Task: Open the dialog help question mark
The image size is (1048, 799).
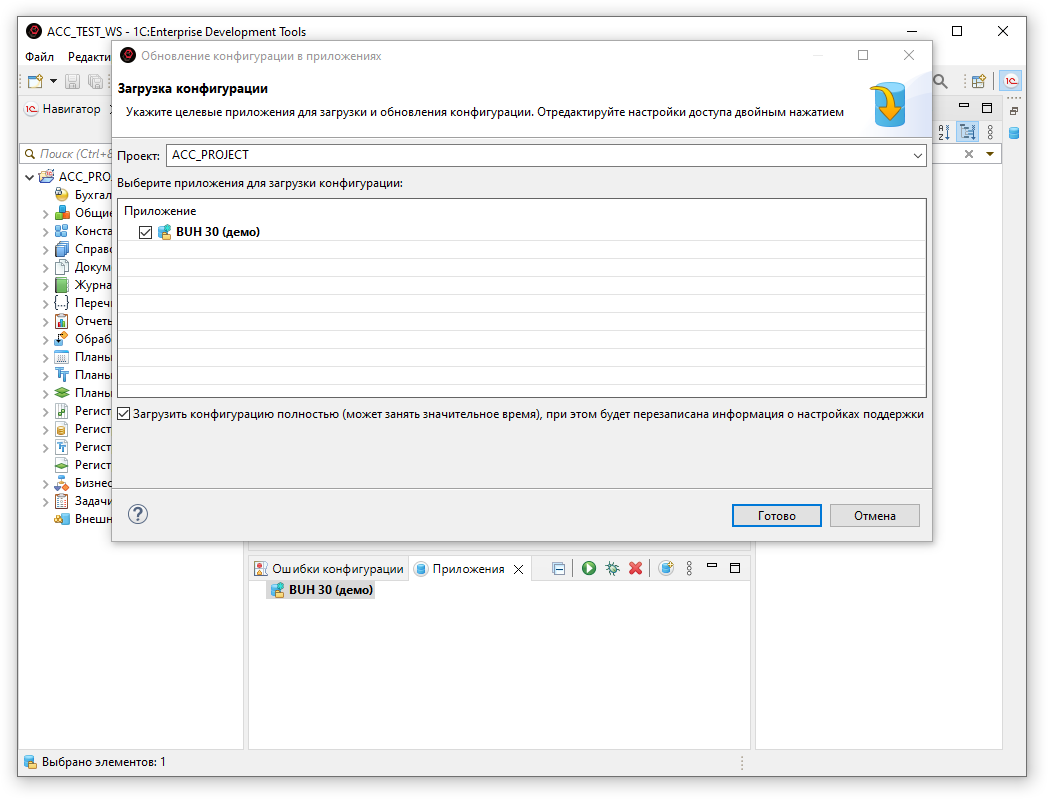Action: pos(138,514)
